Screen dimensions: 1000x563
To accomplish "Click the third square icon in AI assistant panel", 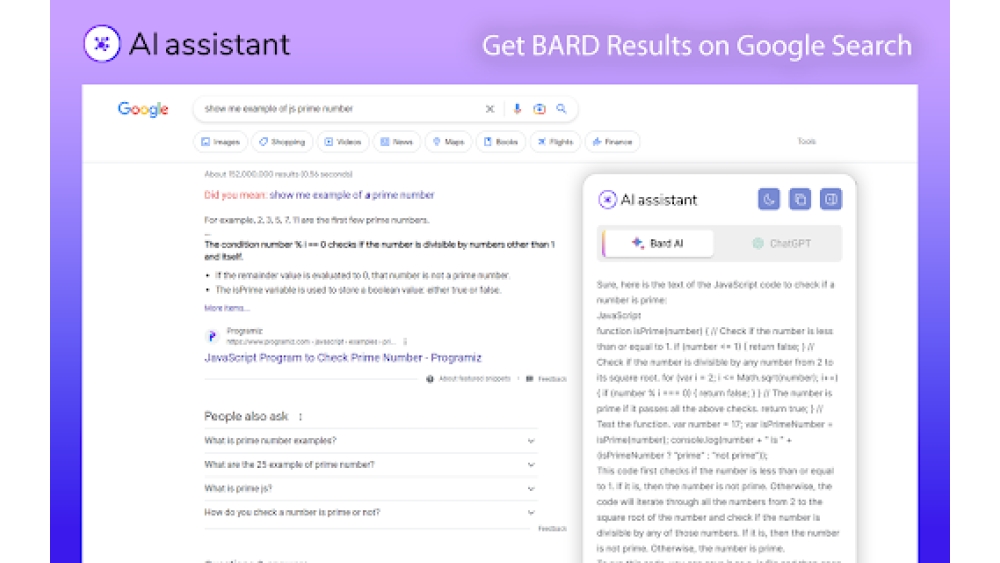I will [x=830, y=200].
